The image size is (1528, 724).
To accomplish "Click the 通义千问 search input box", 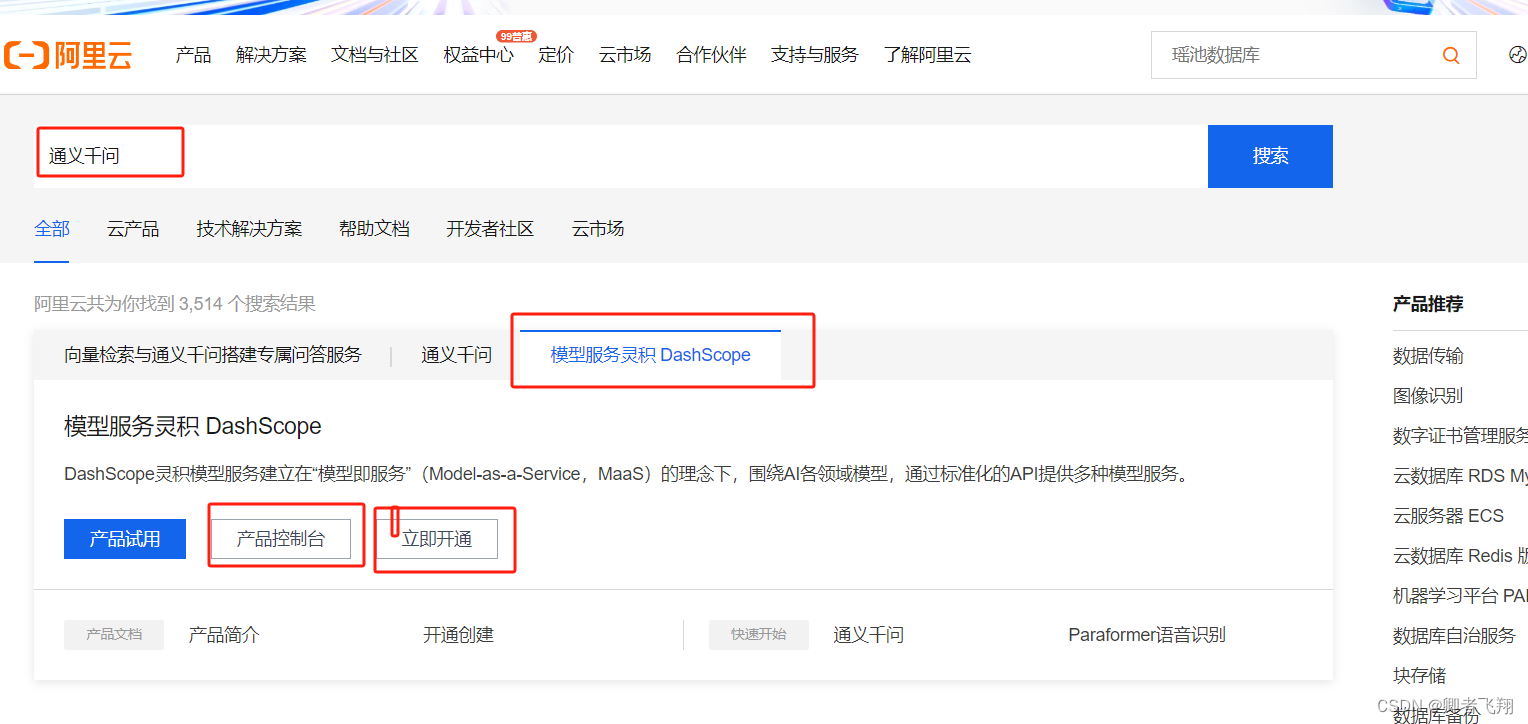I will 620,156.
